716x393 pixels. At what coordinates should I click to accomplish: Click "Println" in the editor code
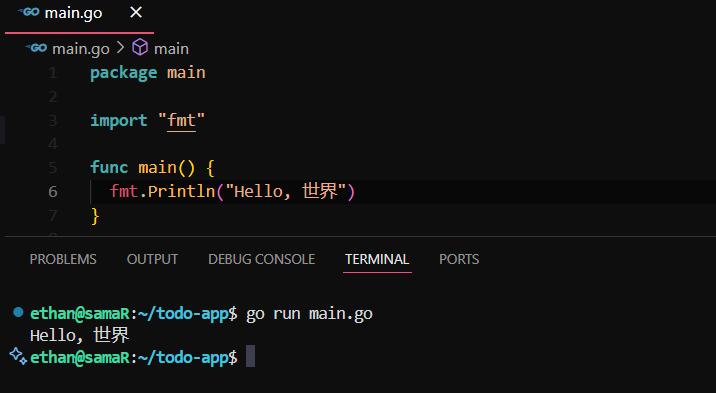tap(181, 191)
